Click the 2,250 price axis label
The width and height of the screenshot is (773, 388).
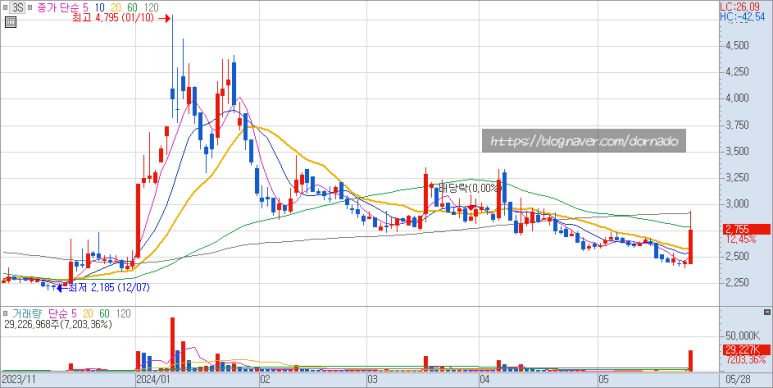(x=738, y=282)
